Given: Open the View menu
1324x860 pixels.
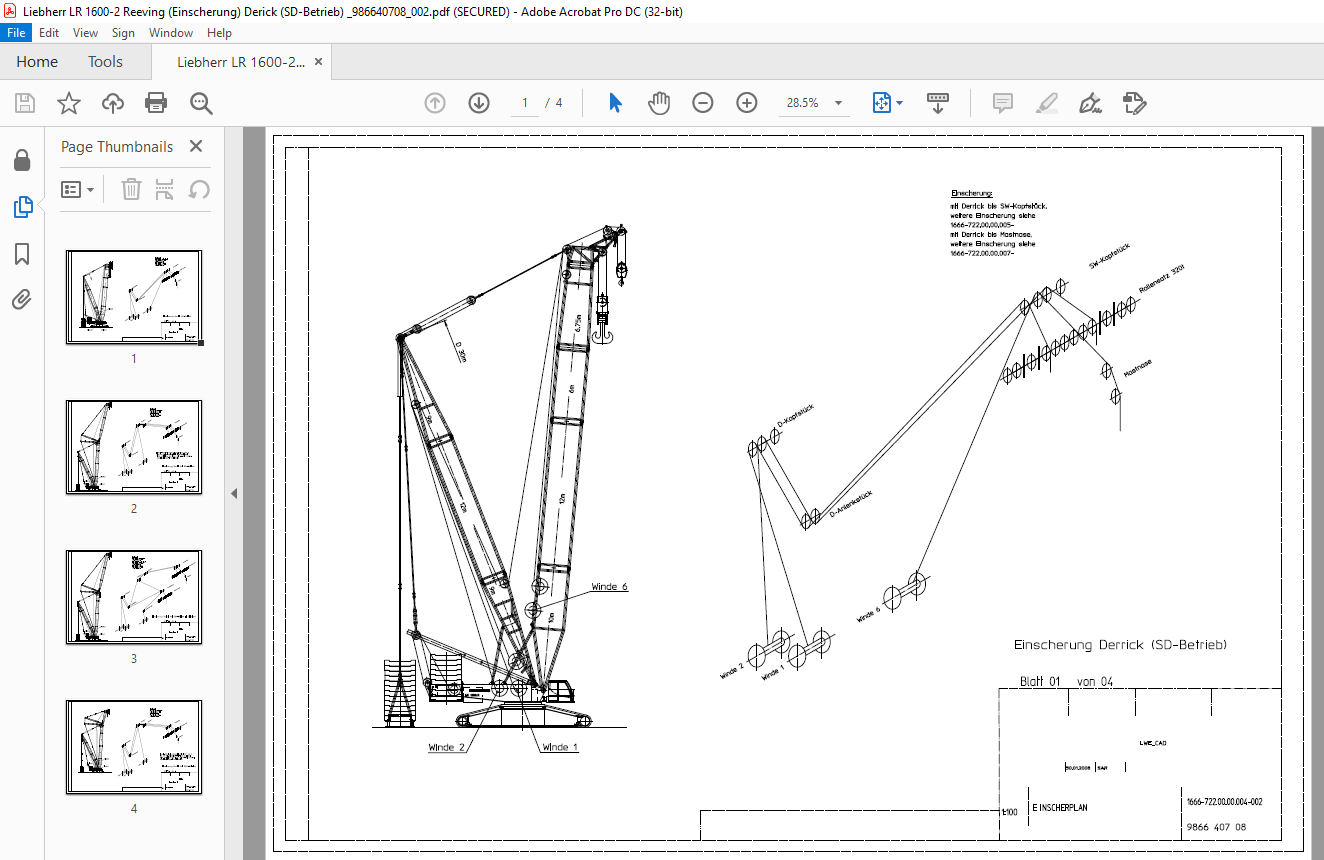Looking at the screenshot, I should click(x=86, y=33).
